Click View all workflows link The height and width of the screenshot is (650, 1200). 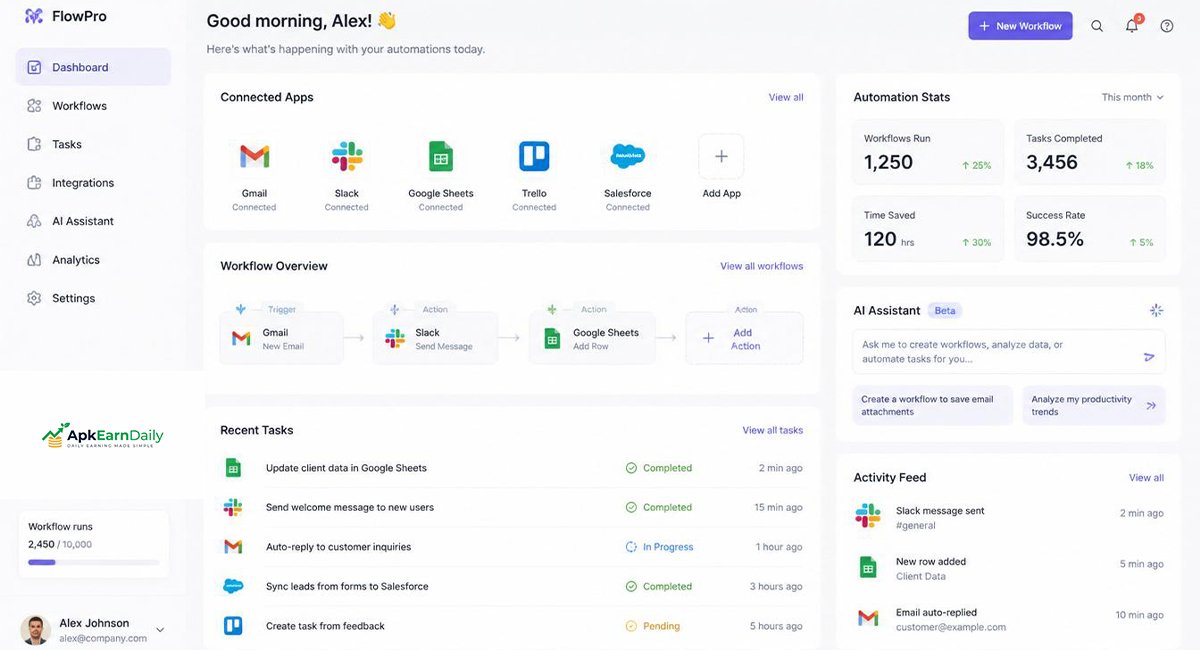tap(762, 266)
